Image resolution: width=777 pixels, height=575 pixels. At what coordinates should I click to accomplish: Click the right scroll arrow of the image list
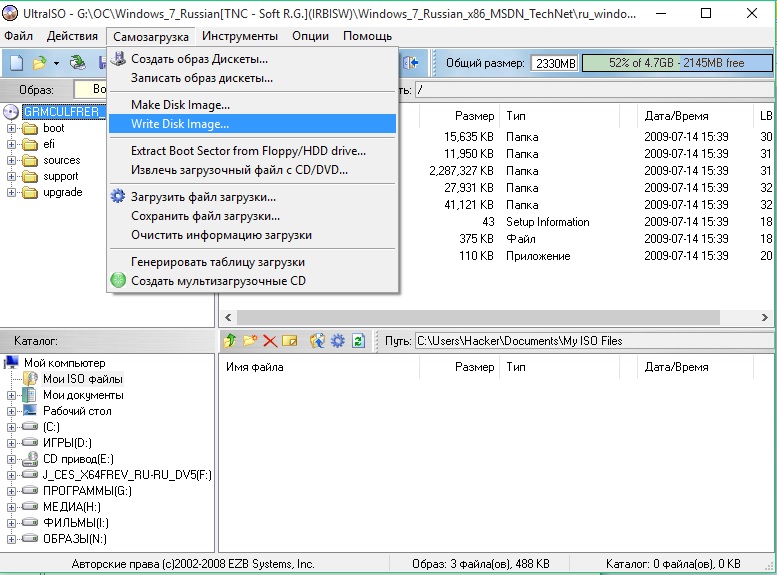point(765,317)
